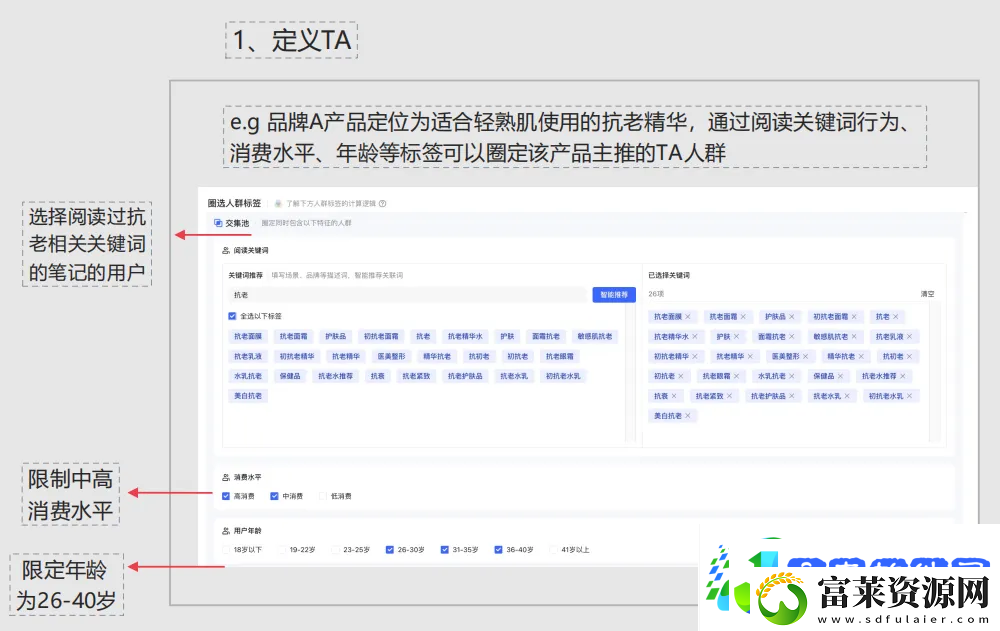
Task: Remove selected keyword 抗老水推荐 via its X
Action: pos(902,376)
